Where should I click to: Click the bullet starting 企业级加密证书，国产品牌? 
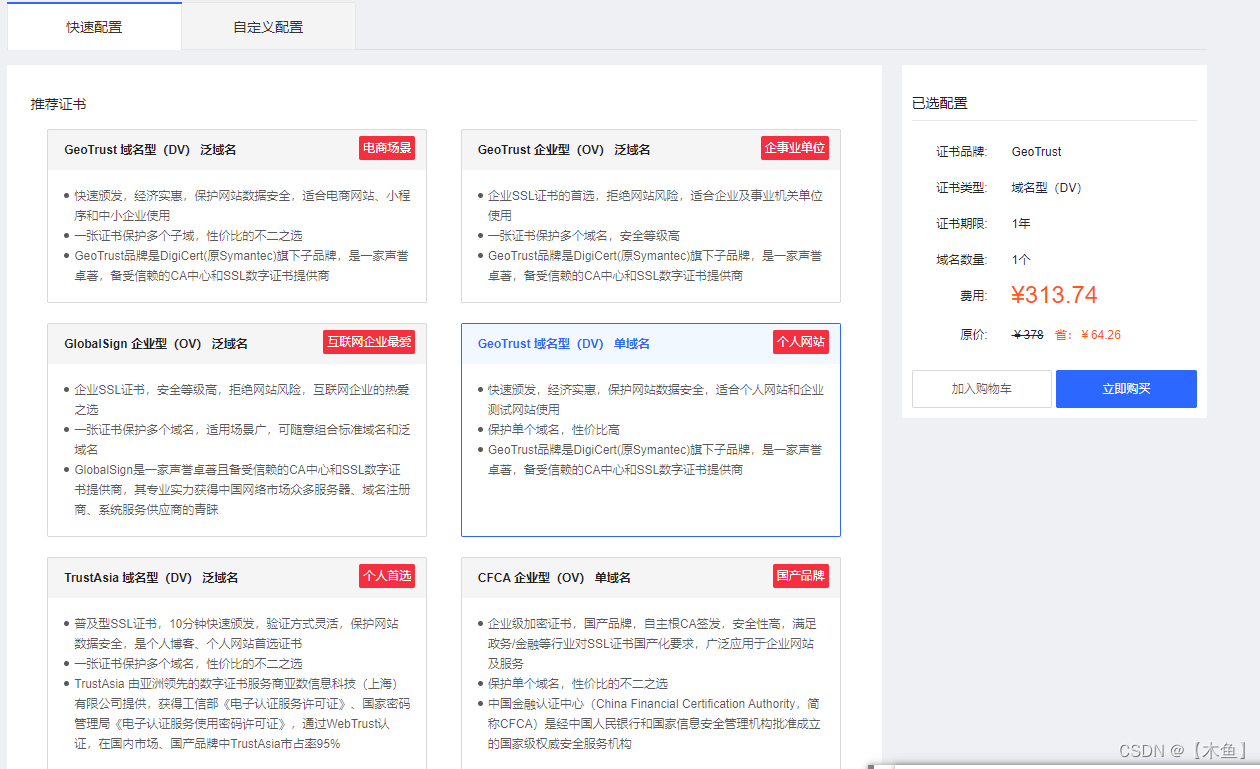pos(652,644)
